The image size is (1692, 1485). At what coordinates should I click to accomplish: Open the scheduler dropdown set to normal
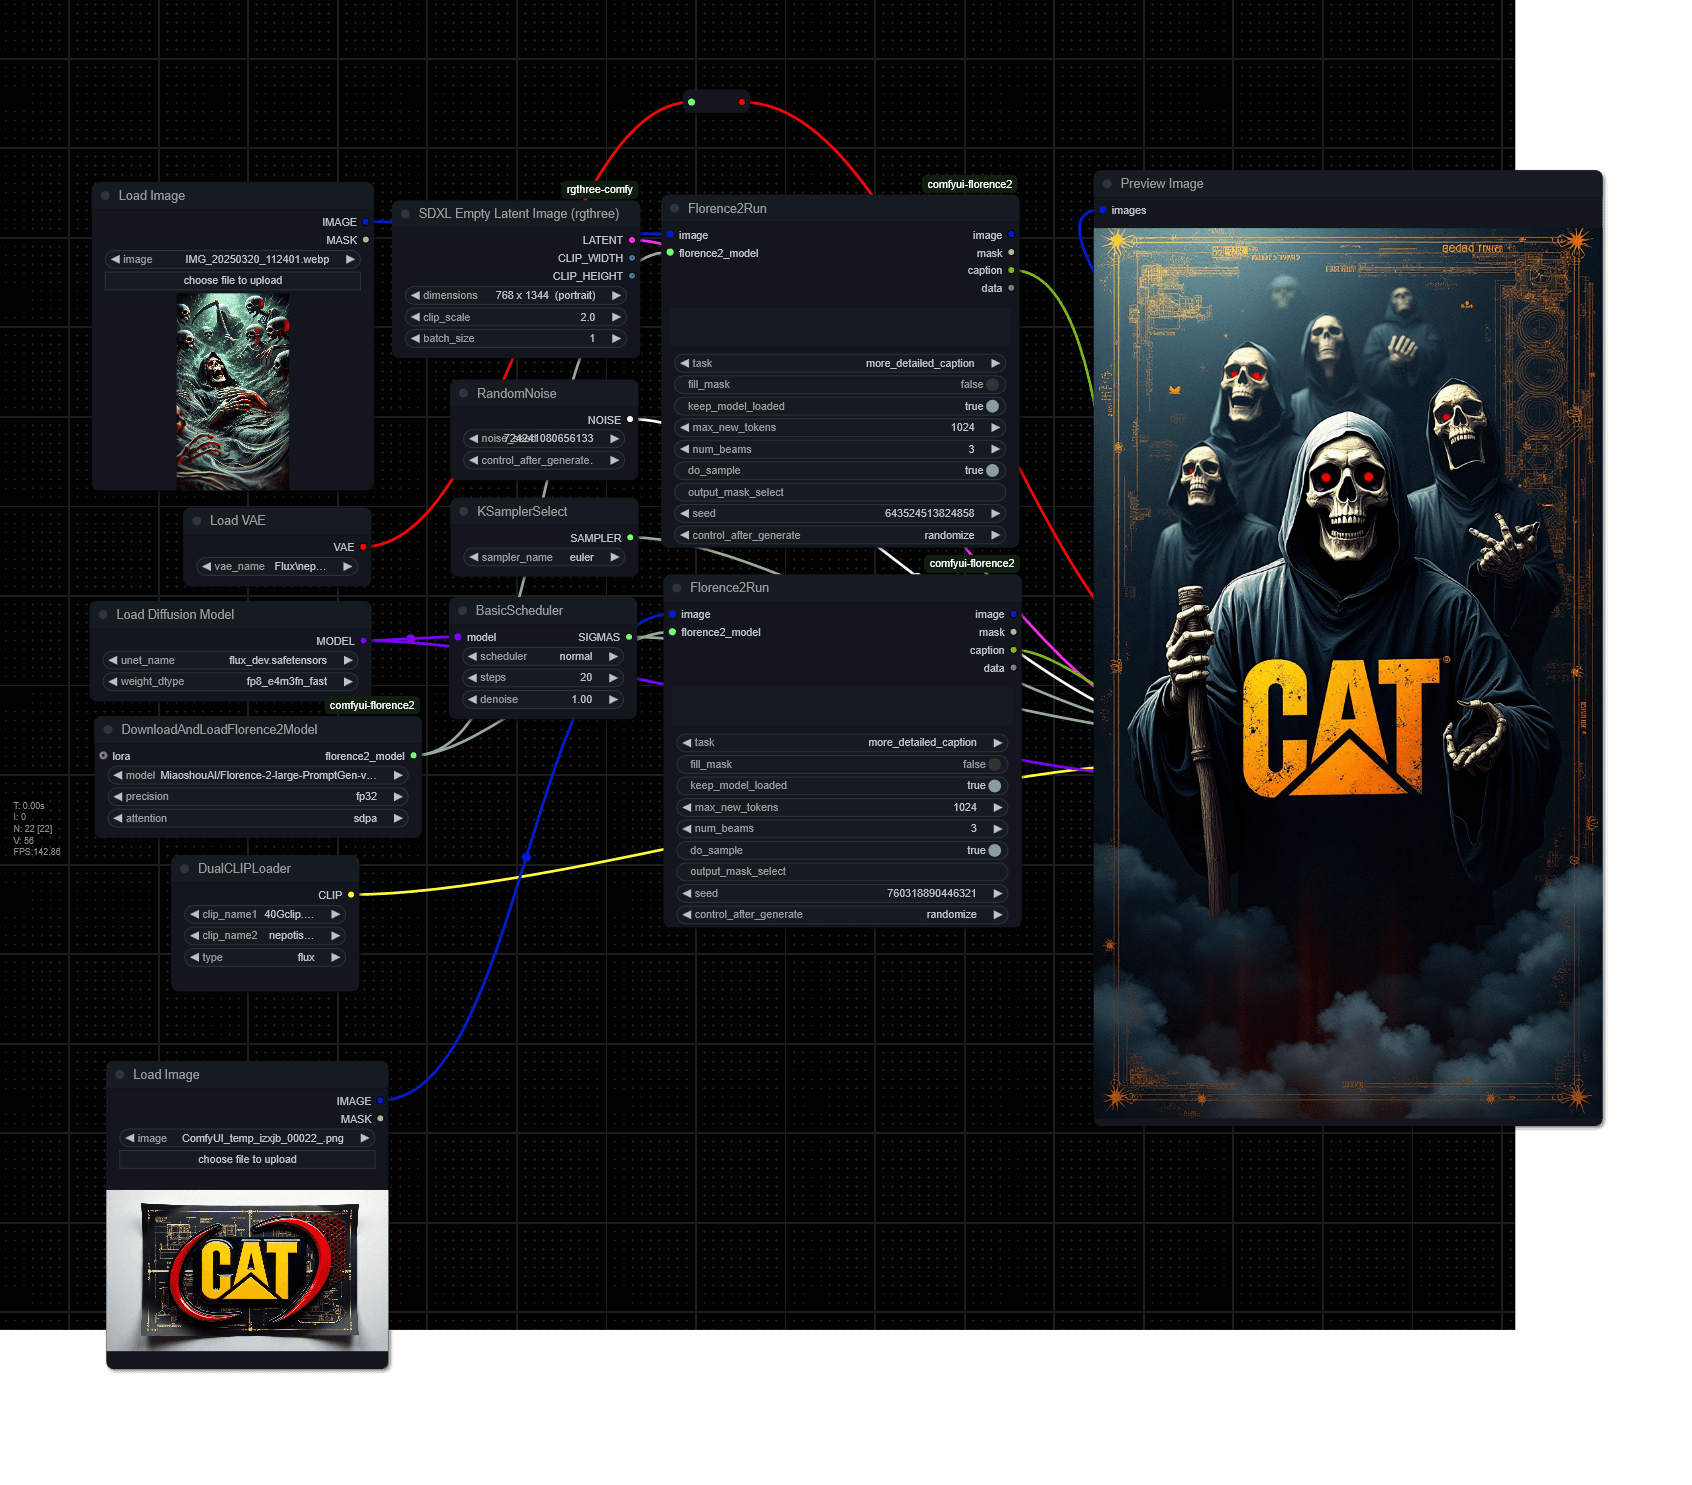[543, 657]
